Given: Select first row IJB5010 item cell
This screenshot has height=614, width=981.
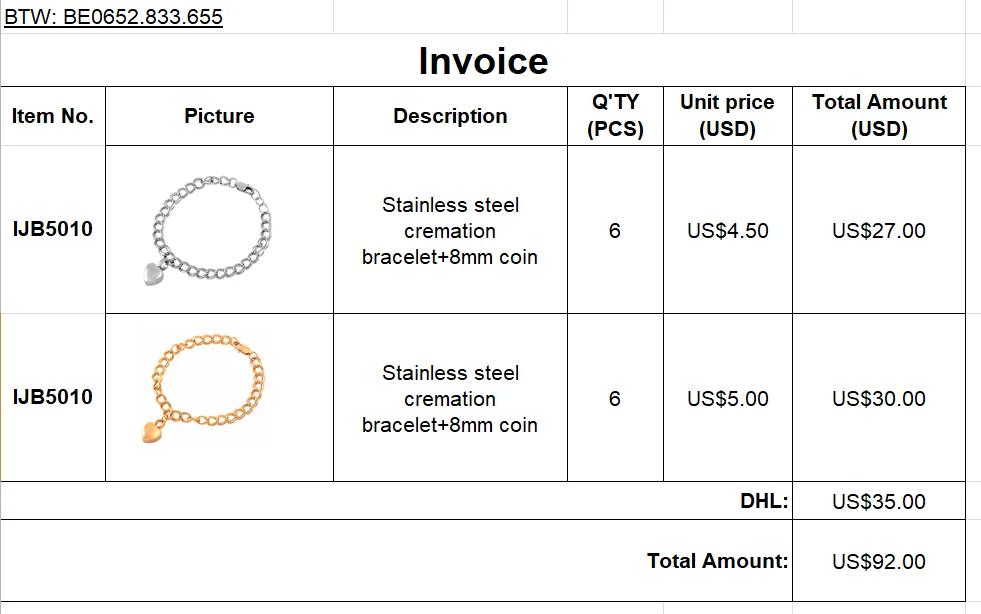Looking at the screenshot, I should pyautogui.click(x=53, y=230).
